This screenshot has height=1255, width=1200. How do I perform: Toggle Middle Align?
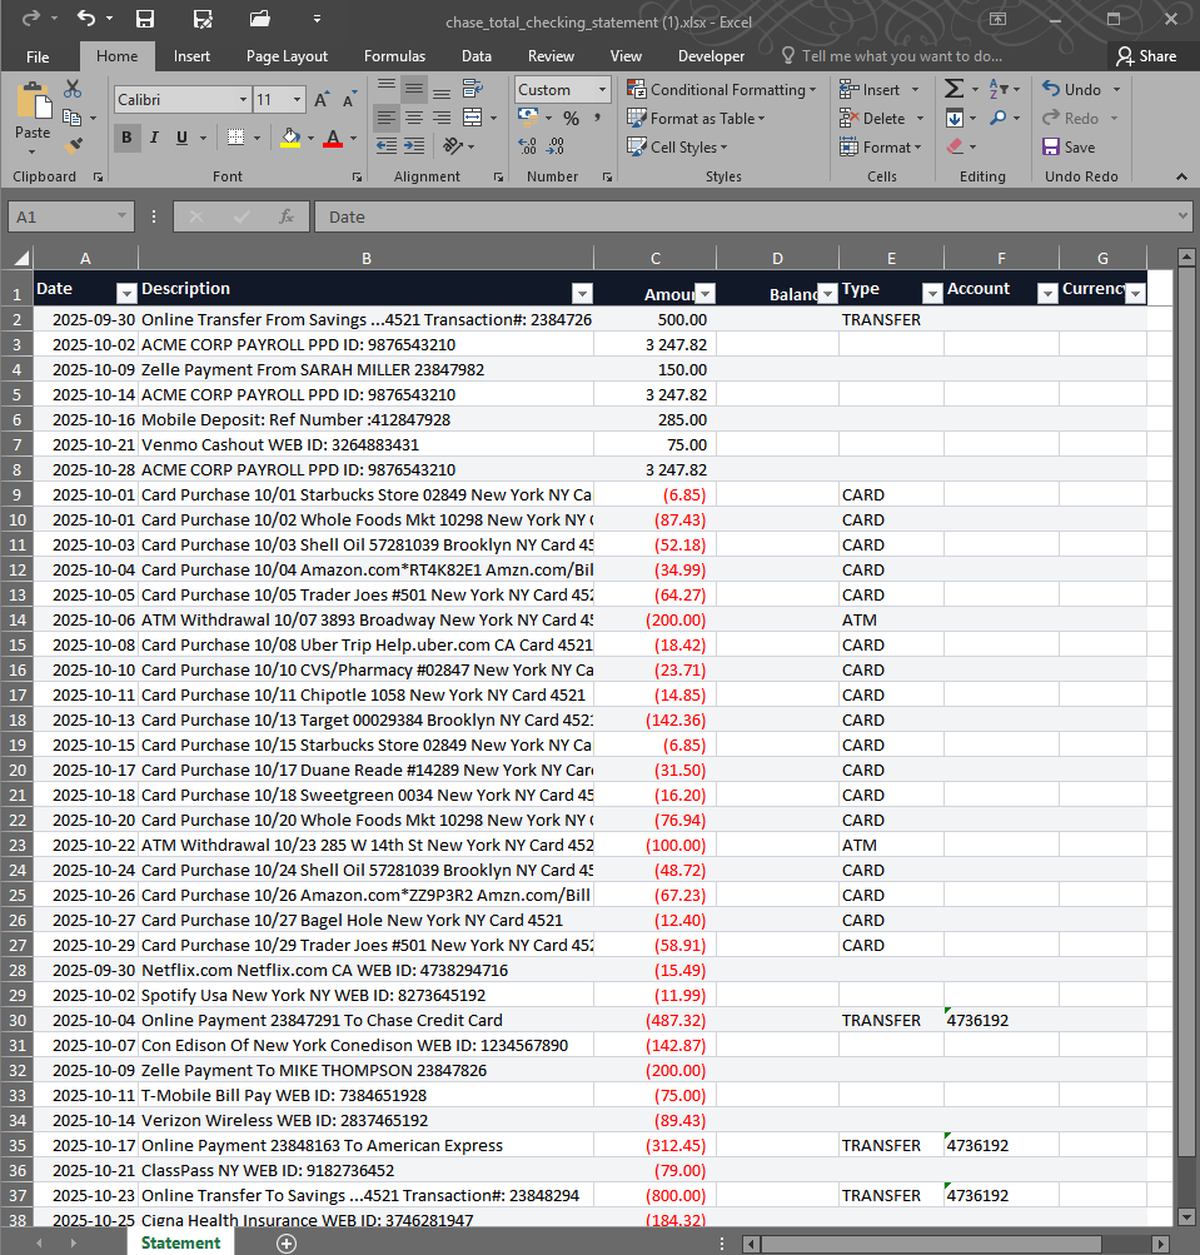[x=414, y=89]
